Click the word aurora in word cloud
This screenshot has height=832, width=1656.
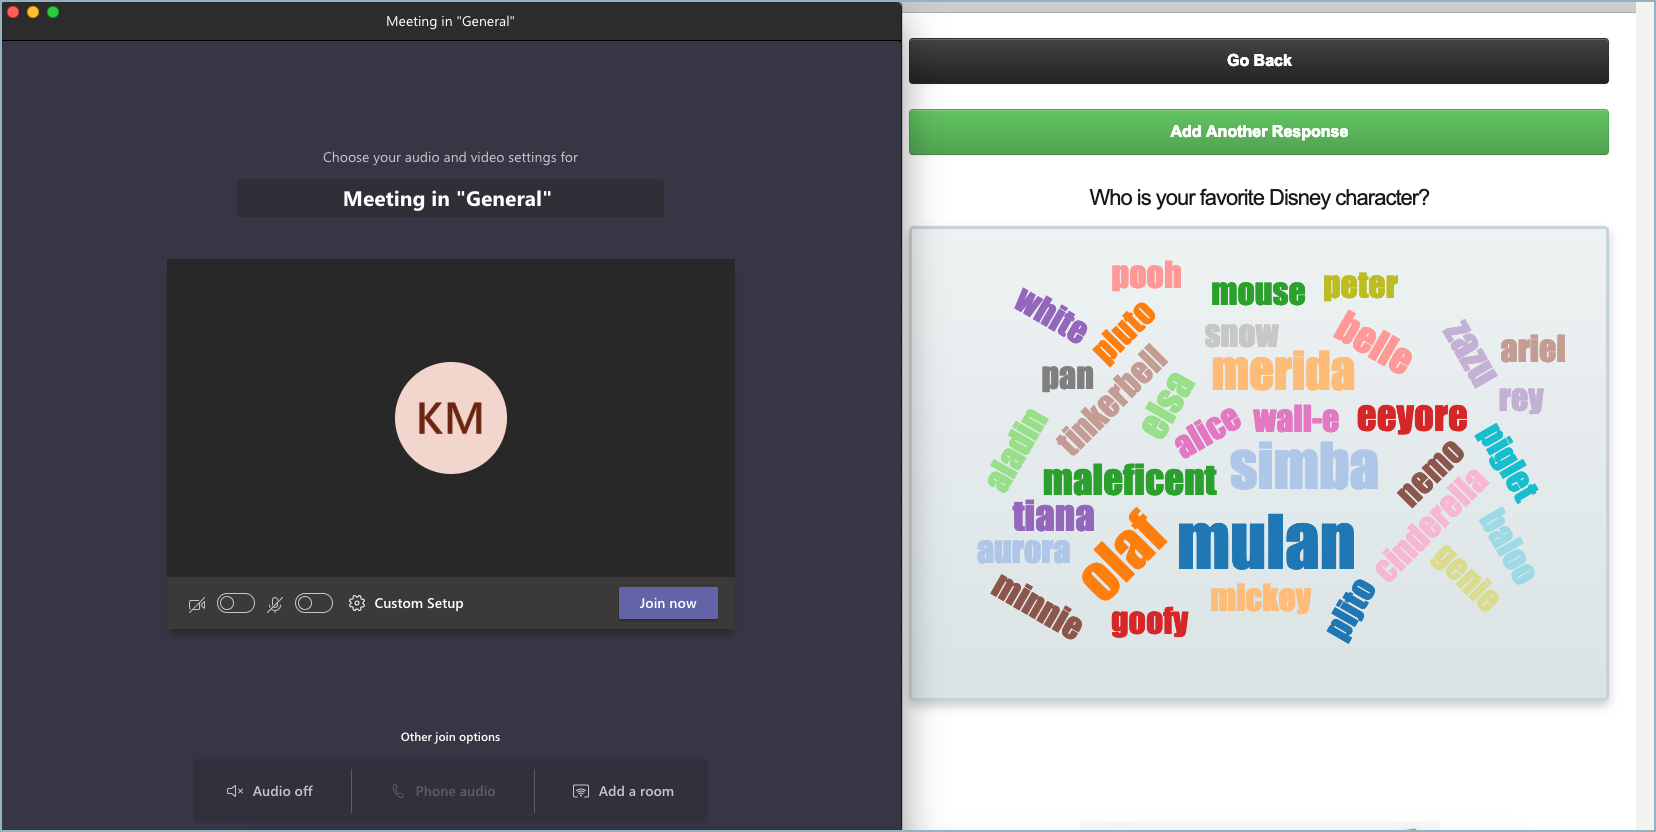pyautogui.click(x=1023, y=551)
